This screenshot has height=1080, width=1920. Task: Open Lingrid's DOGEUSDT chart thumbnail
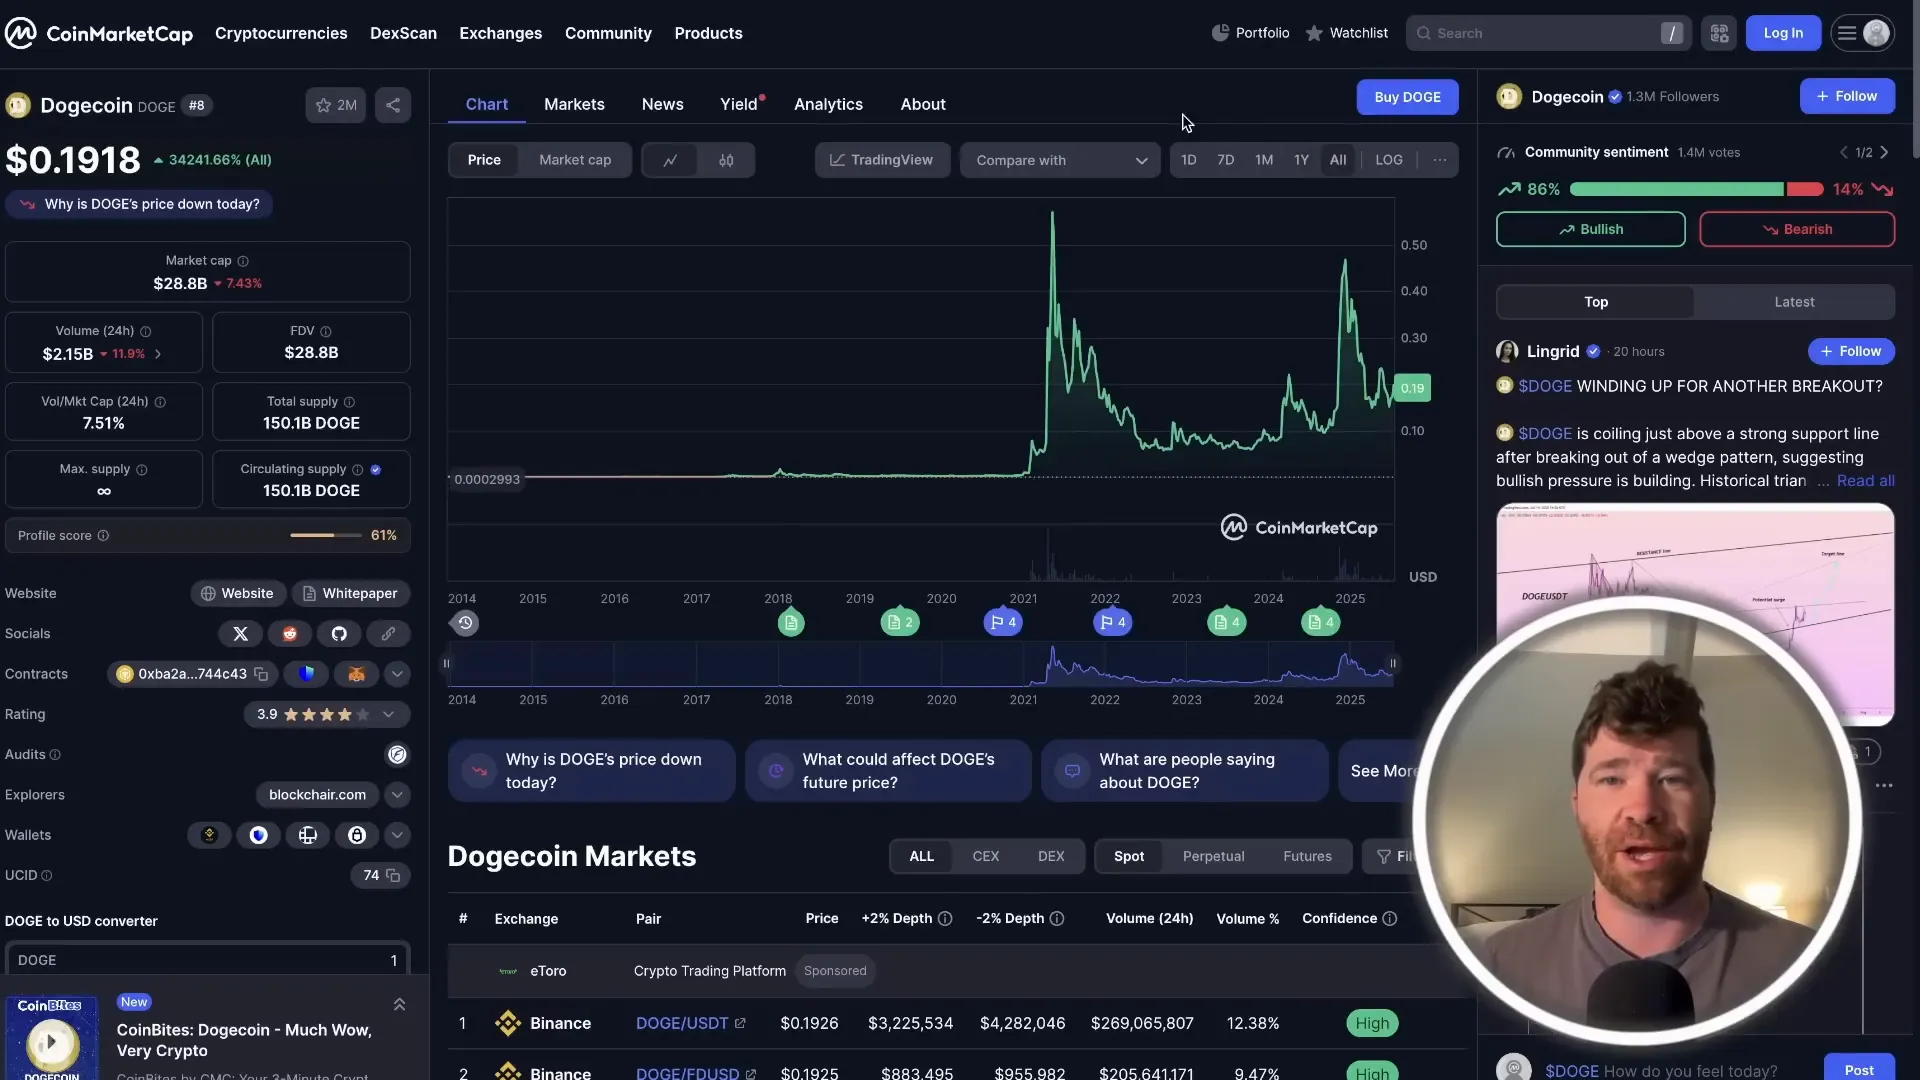(x=1695, y=614)
